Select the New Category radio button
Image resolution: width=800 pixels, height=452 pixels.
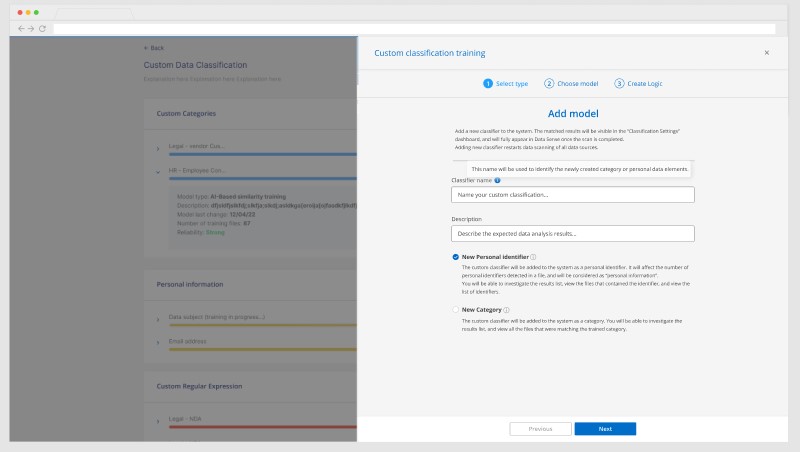click(456, 310)
